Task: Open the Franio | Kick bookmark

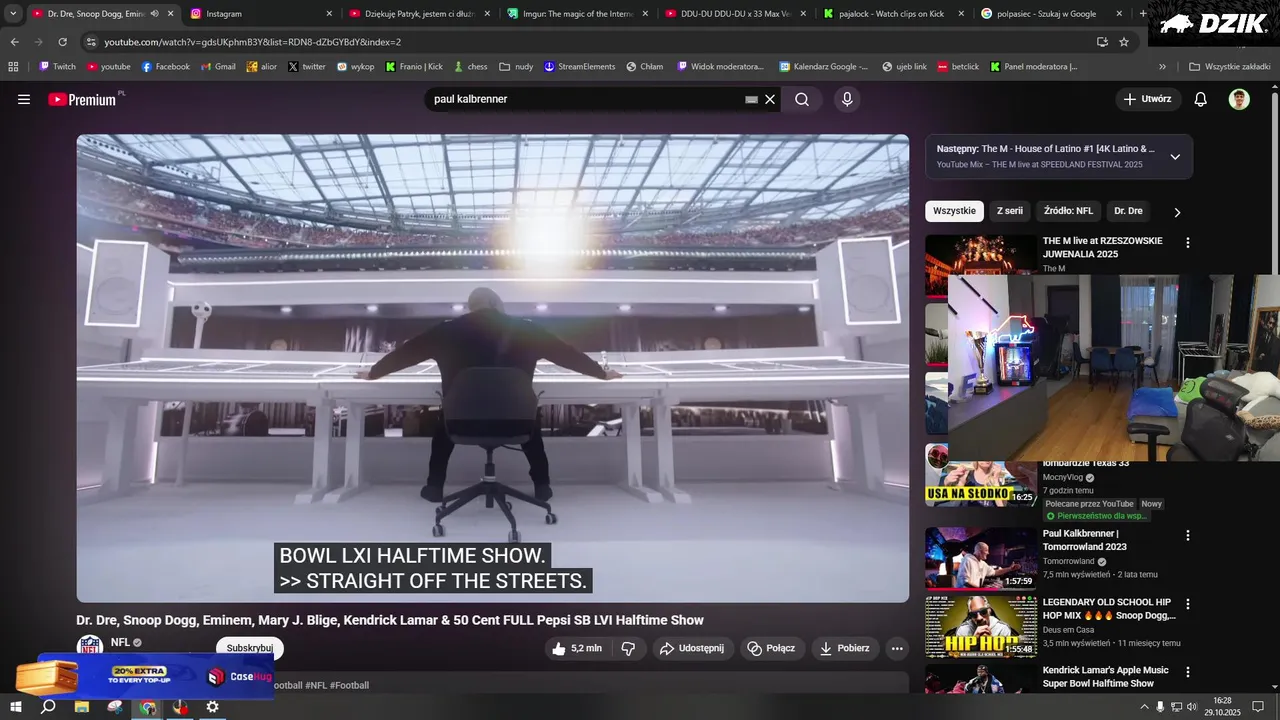Action: tap(414, 66)
